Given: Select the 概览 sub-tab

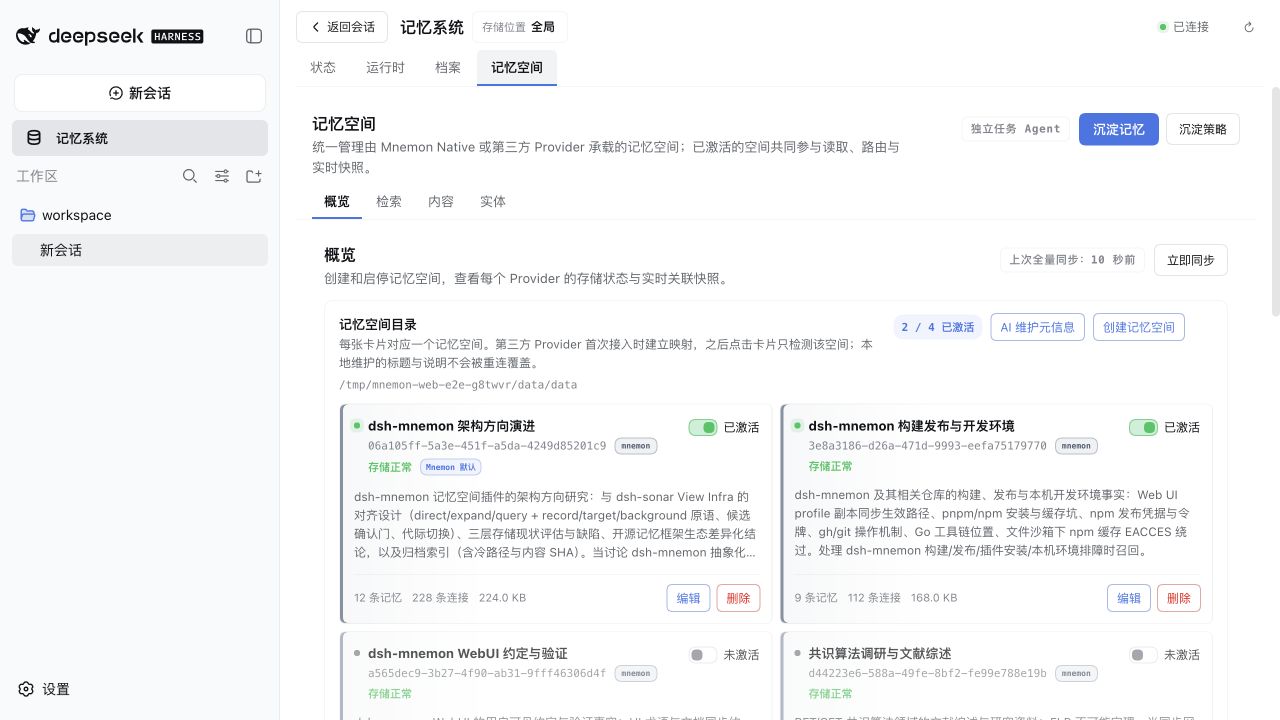Looking at the screenshot, I should (337, 201).
